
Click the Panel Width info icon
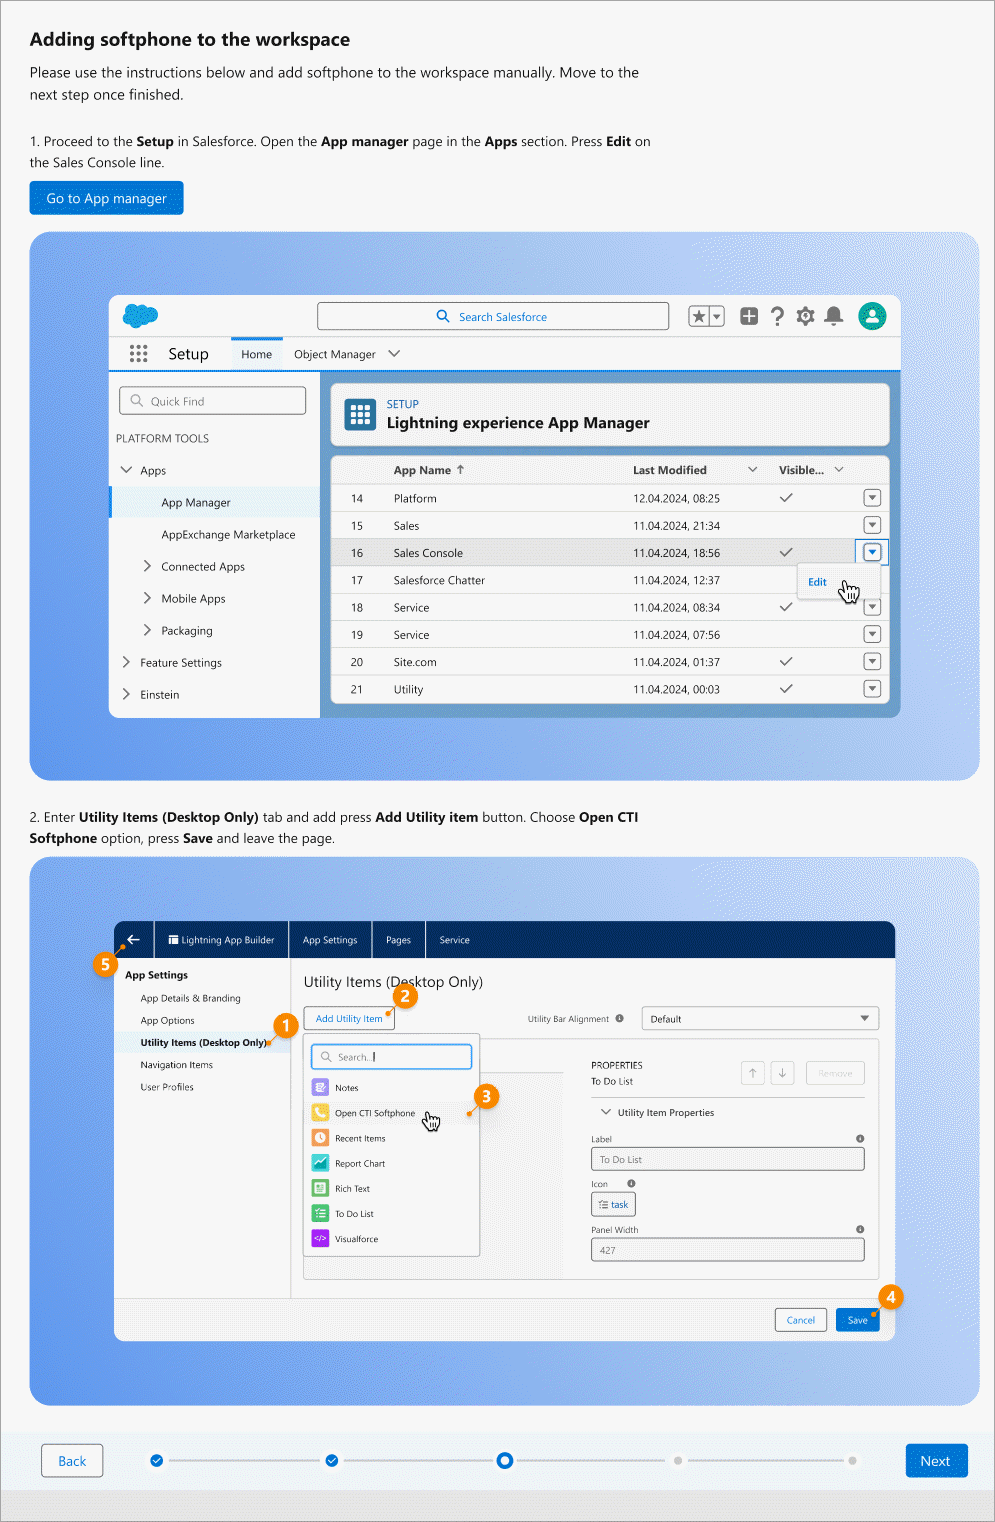point(860,1229)
